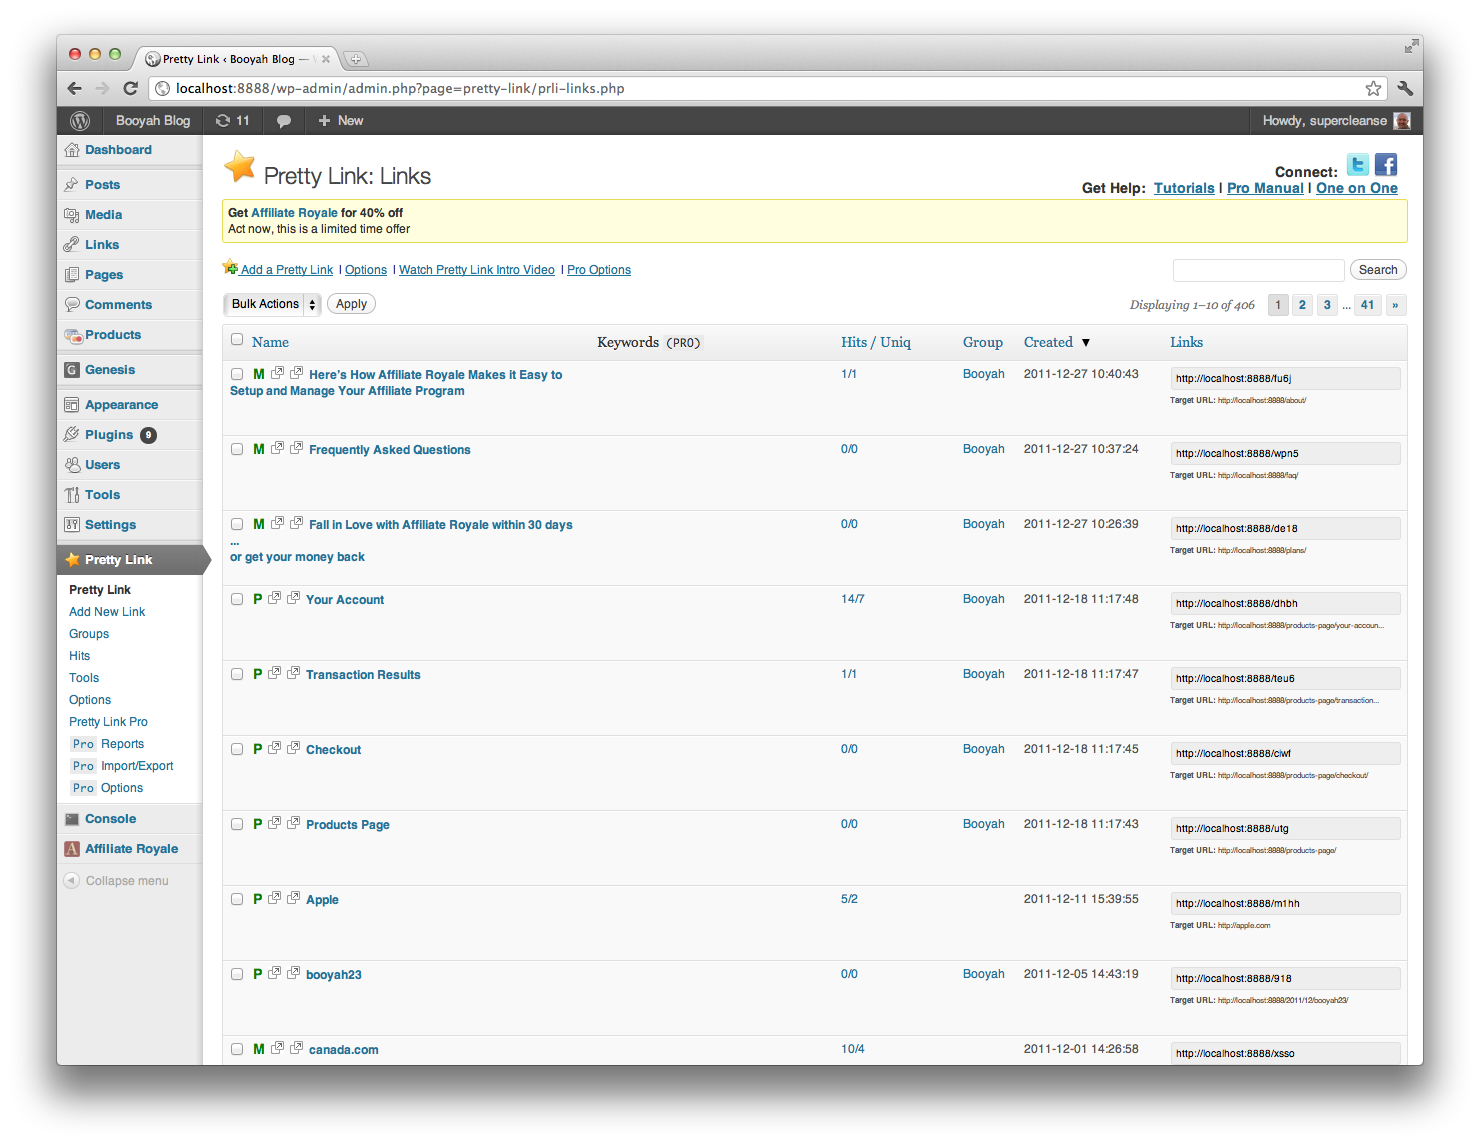Click the 14/7 hits link
This screenshot has height=1144, width=1480.
pos(852,599)
